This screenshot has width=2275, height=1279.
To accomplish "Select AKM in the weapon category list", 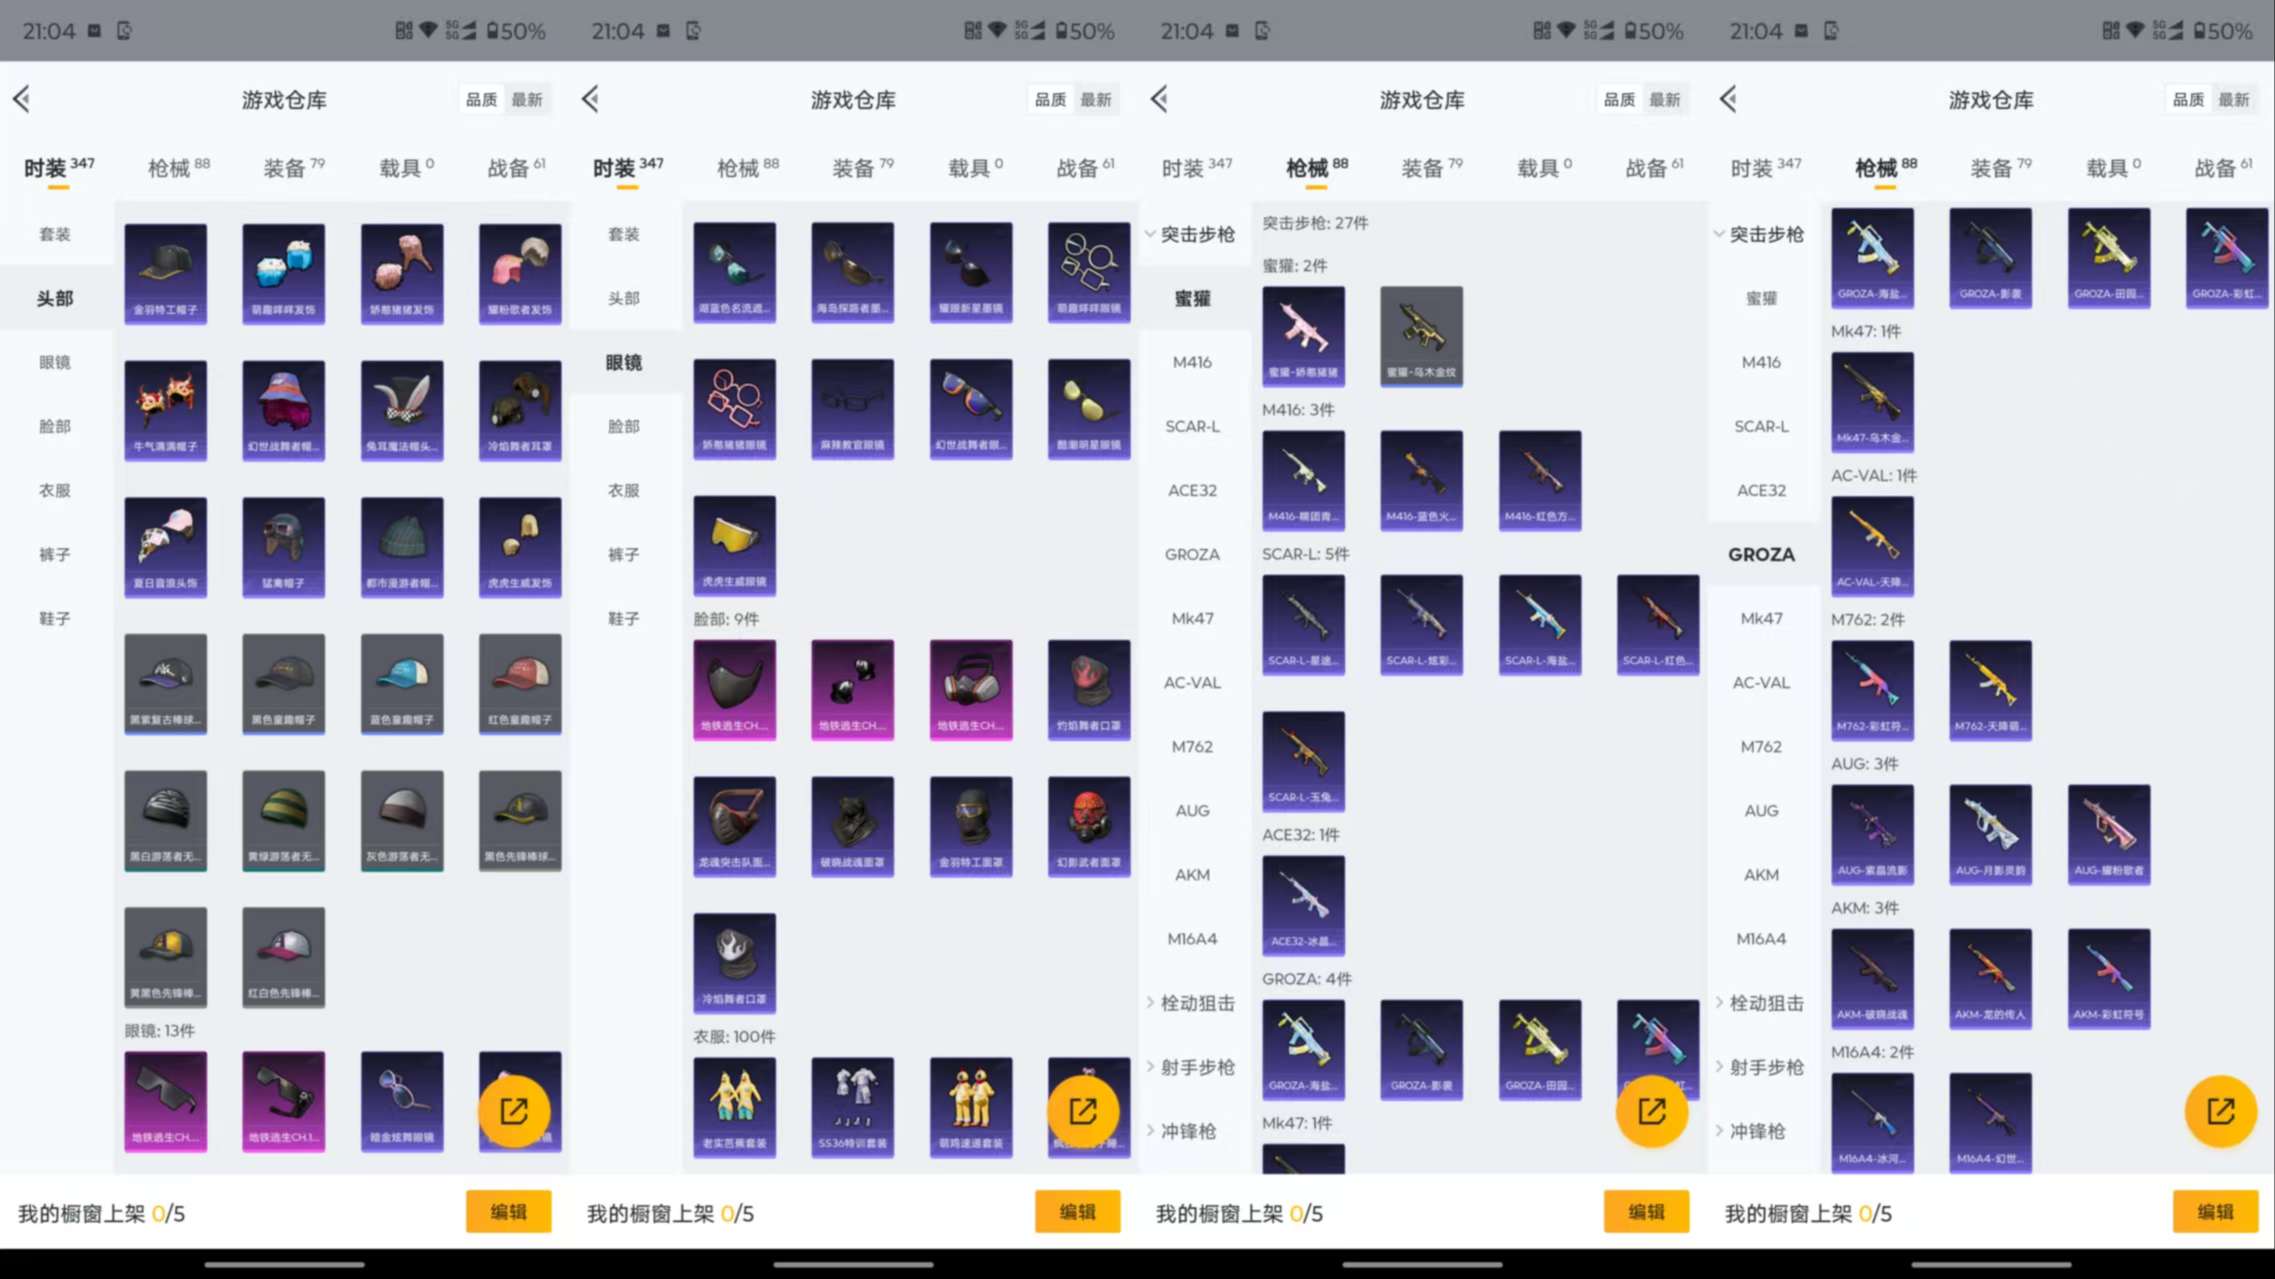I will coord(1760,874).
